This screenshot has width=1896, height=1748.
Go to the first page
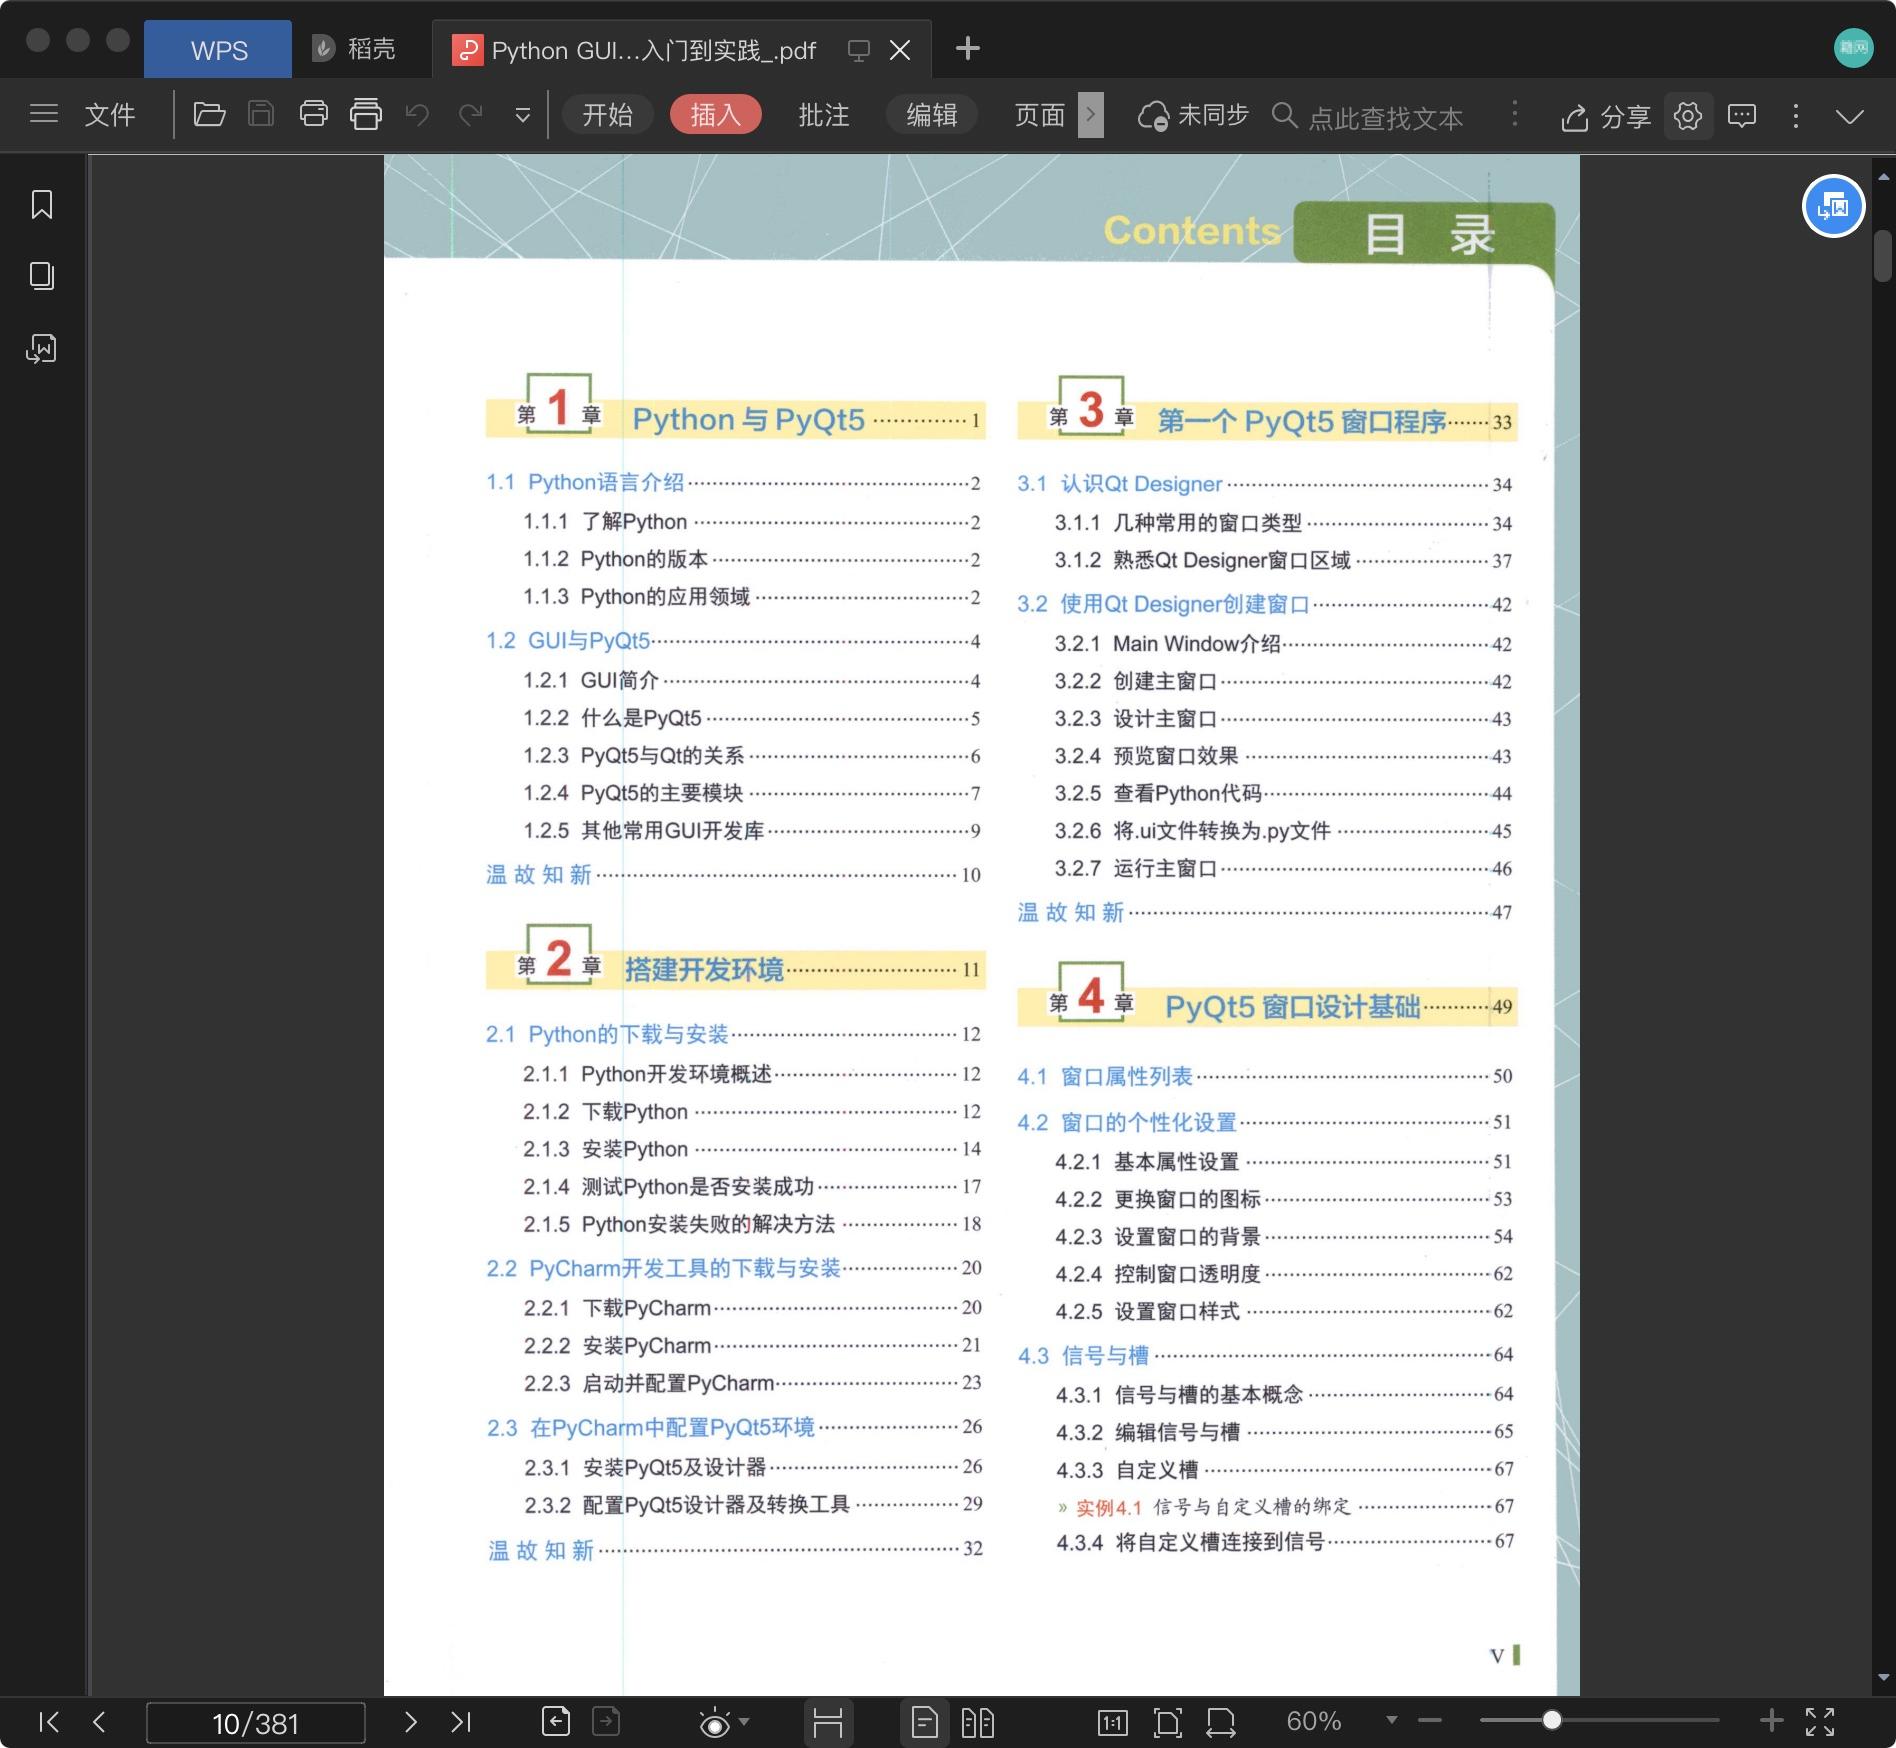(x=48, y=1722)
